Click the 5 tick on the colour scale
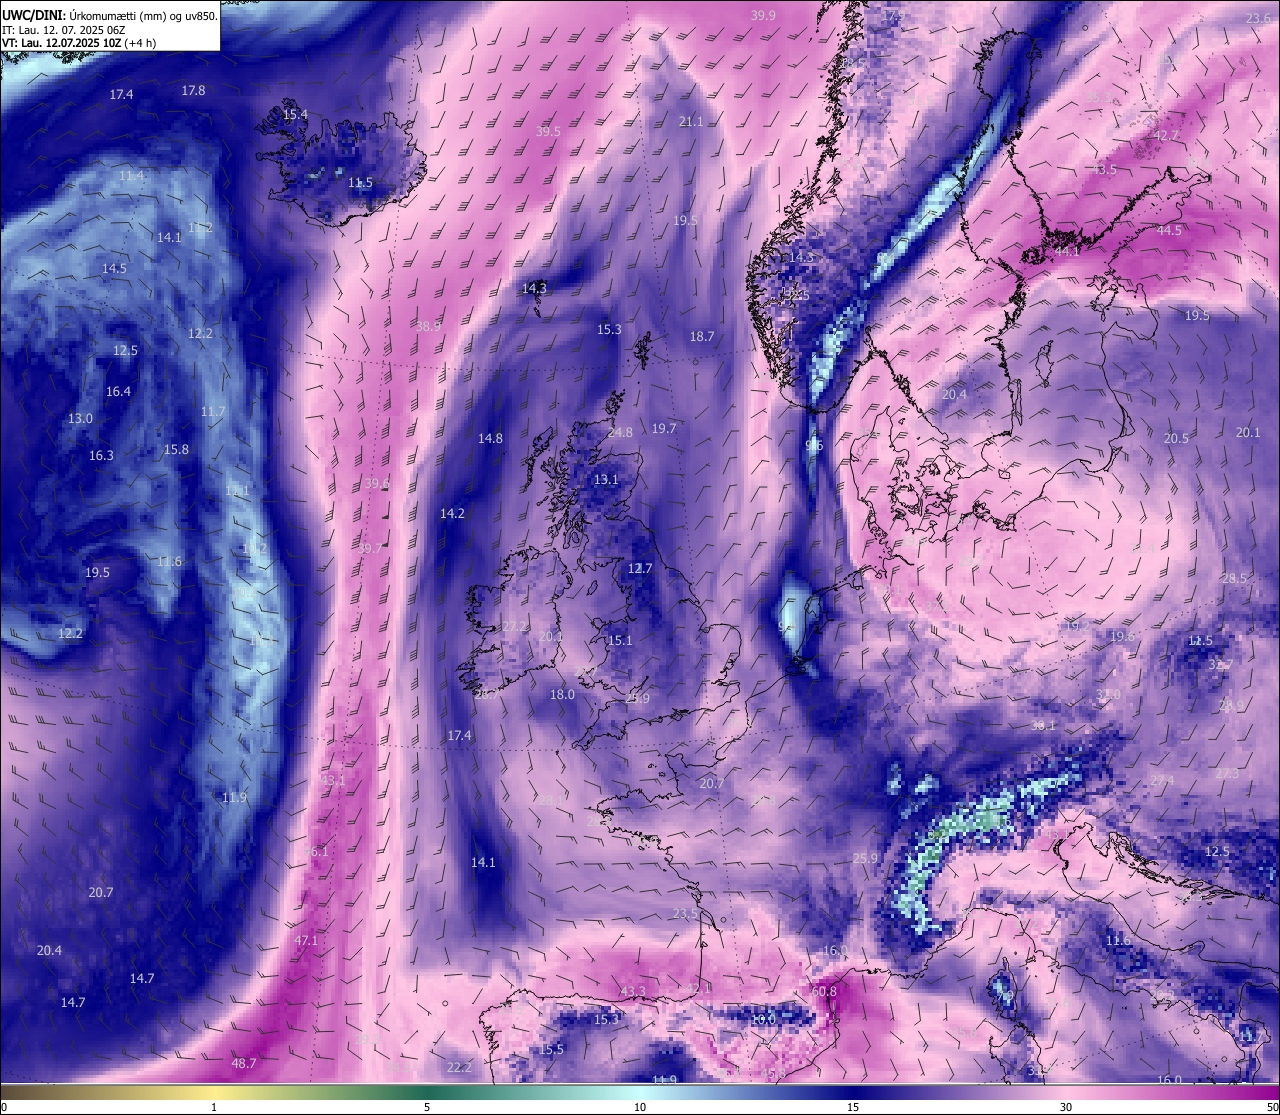The image size is (1280, 1115). [427, 1107]
